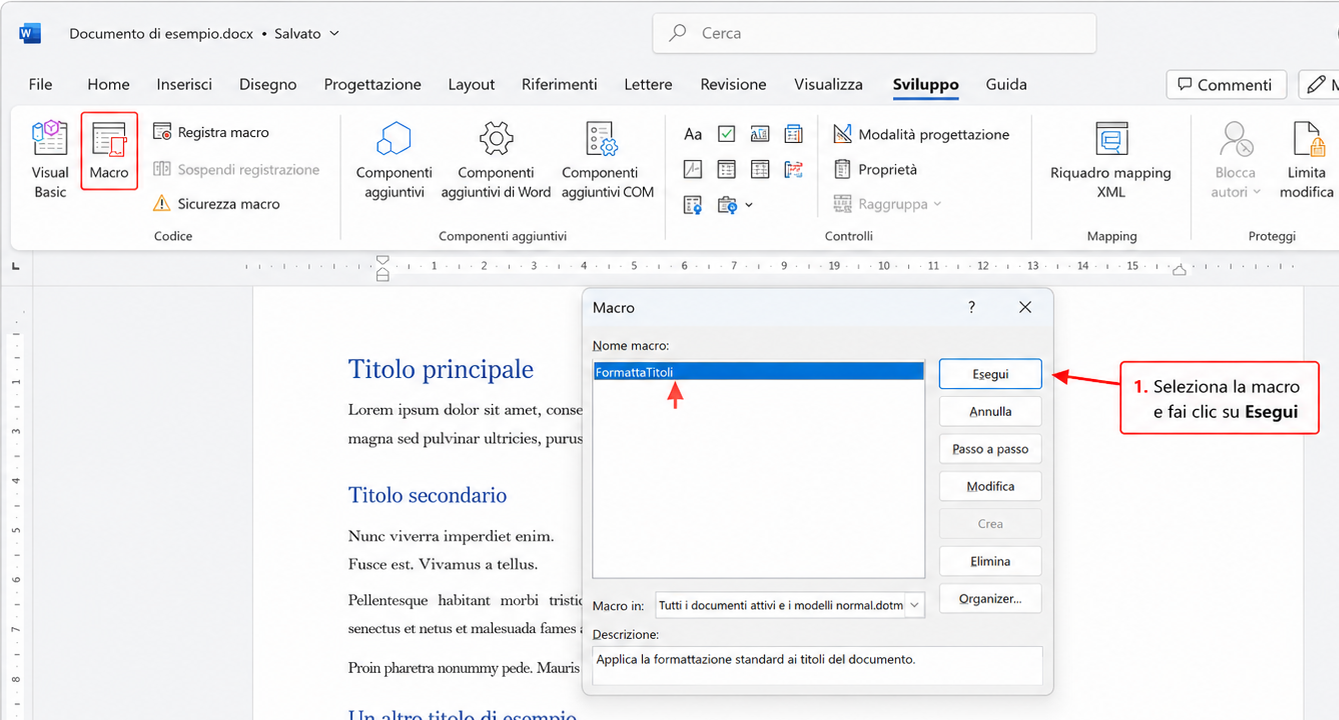
Task: Open the Macro in combo box
Action: pos(790,605)
